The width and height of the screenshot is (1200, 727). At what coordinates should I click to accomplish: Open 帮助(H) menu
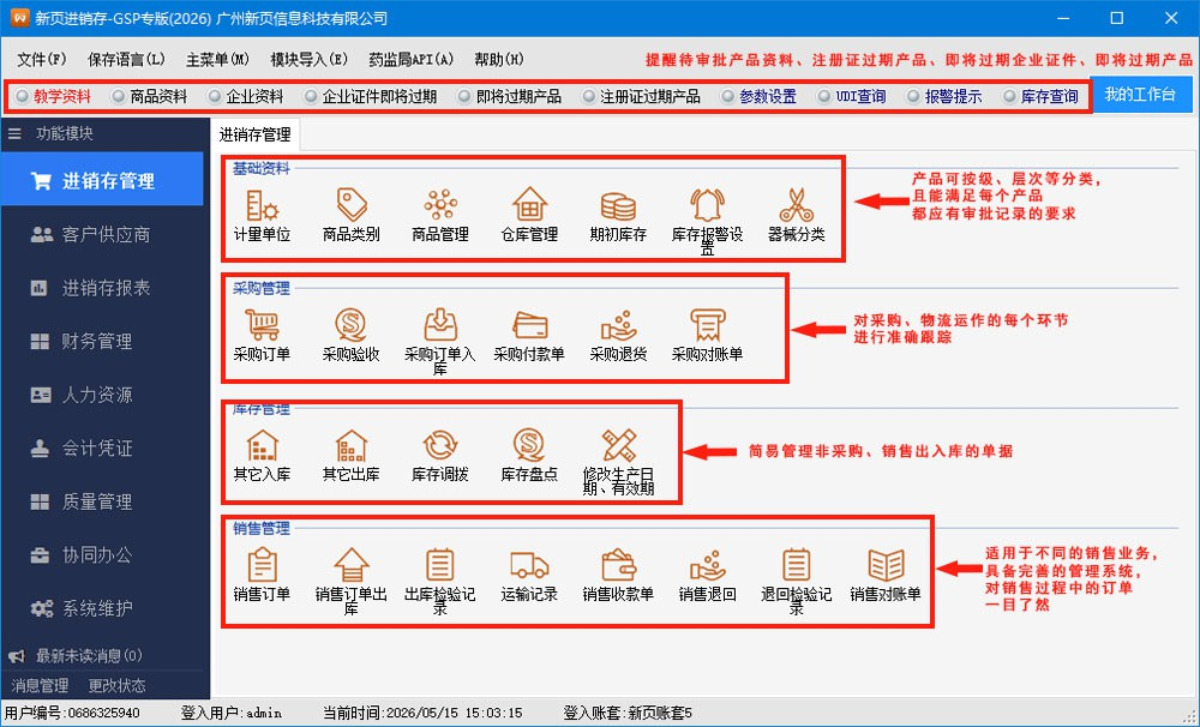point(499,59)
